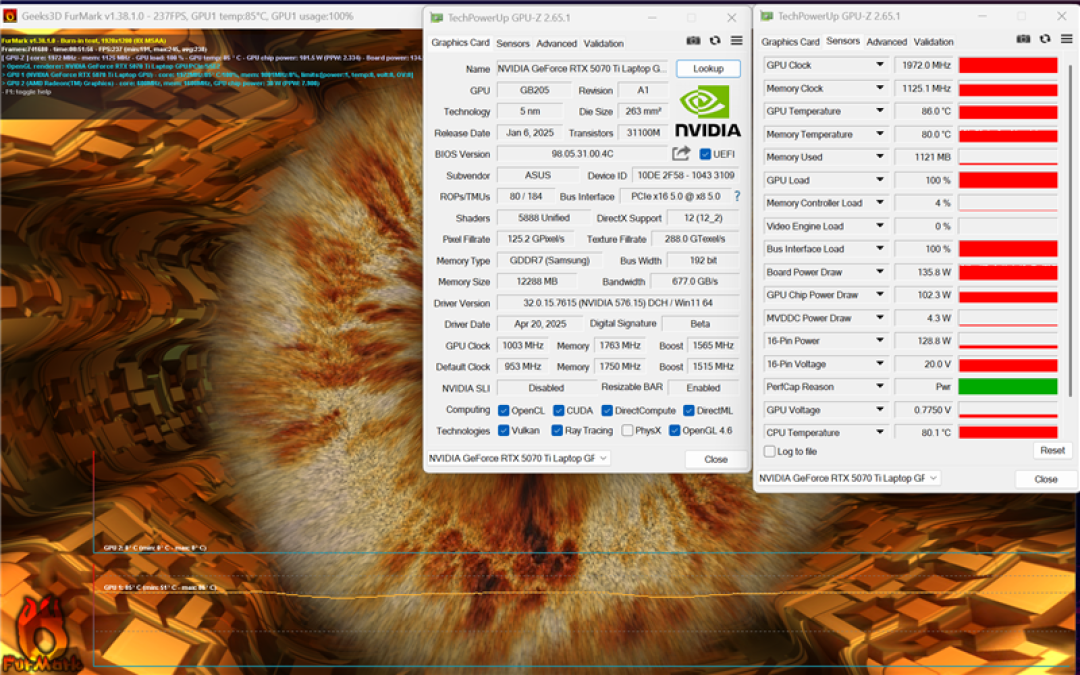Enable the Log to file checkbox
This screenshot has height=675, width=1080.
[769, 452]
